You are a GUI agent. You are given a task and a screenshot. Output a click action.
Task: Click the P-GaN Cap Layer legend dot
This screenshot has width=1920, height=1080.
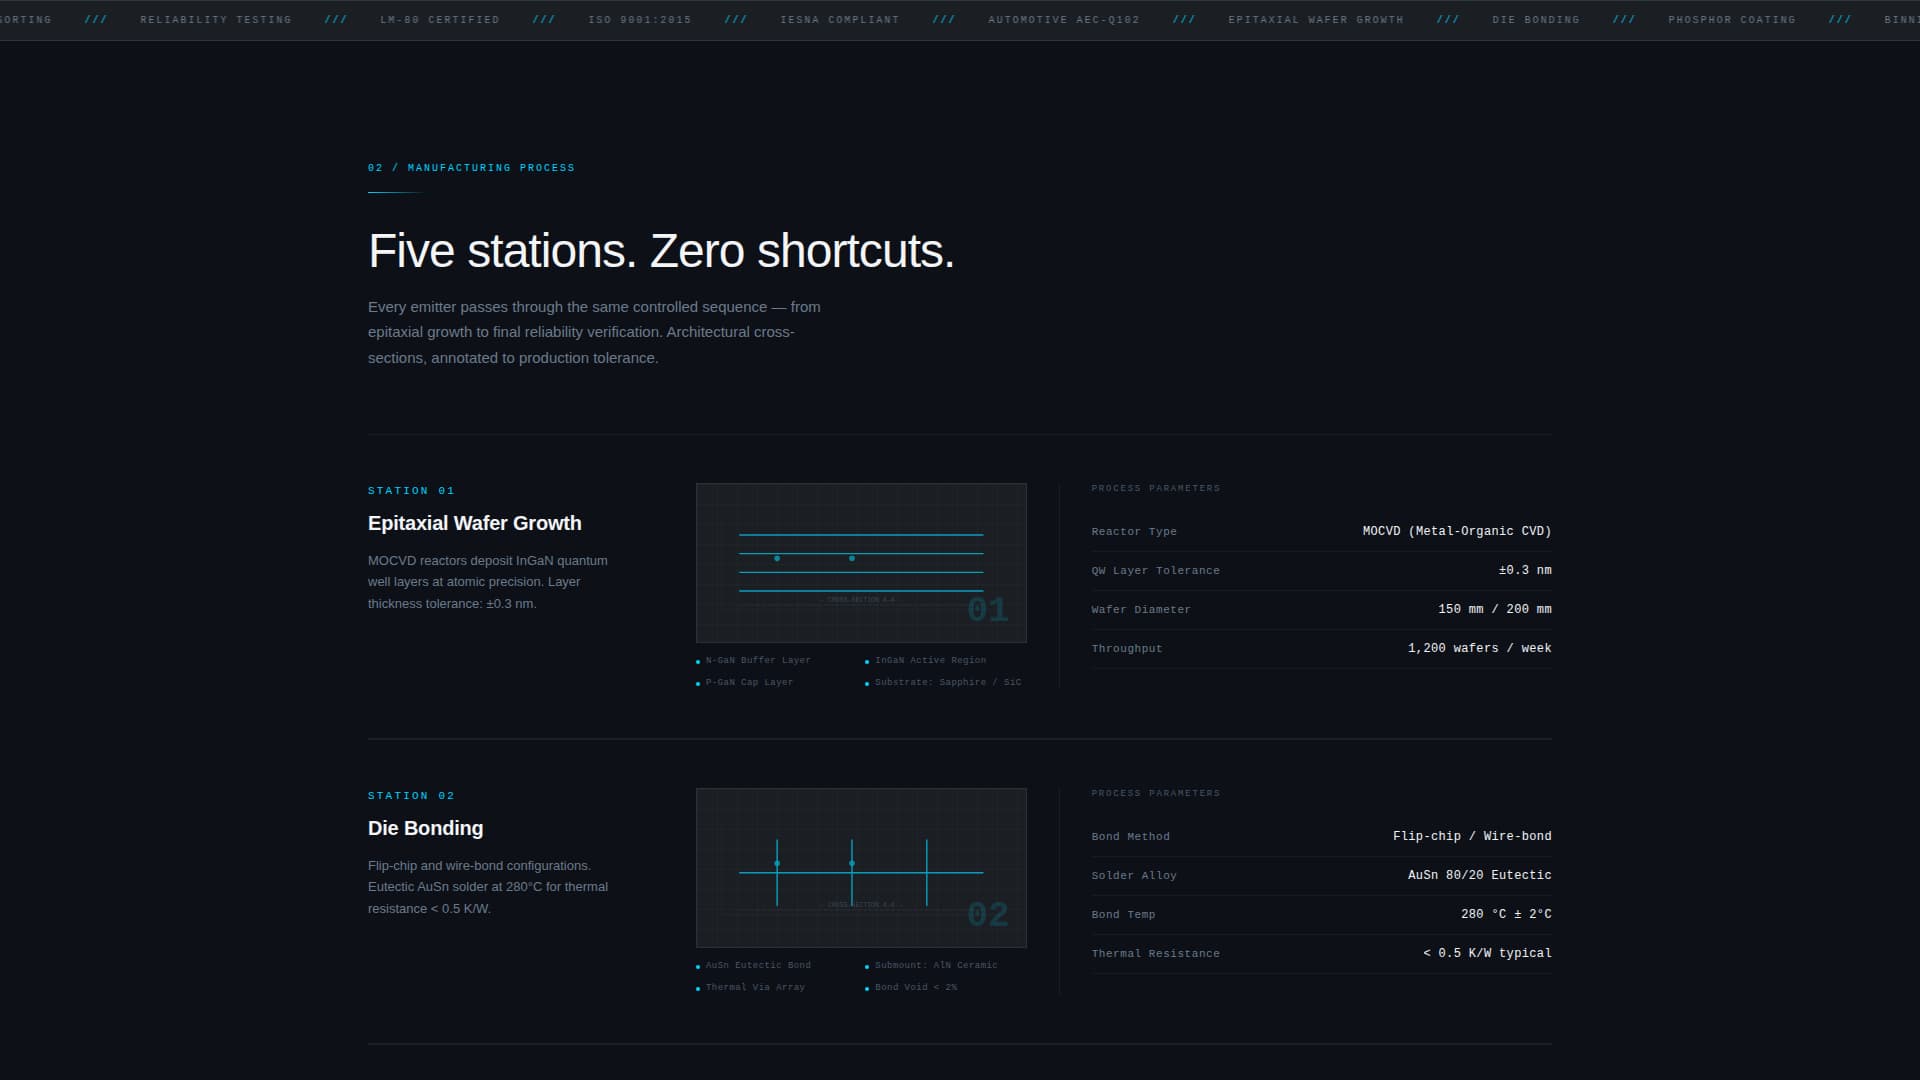[698, 682]
